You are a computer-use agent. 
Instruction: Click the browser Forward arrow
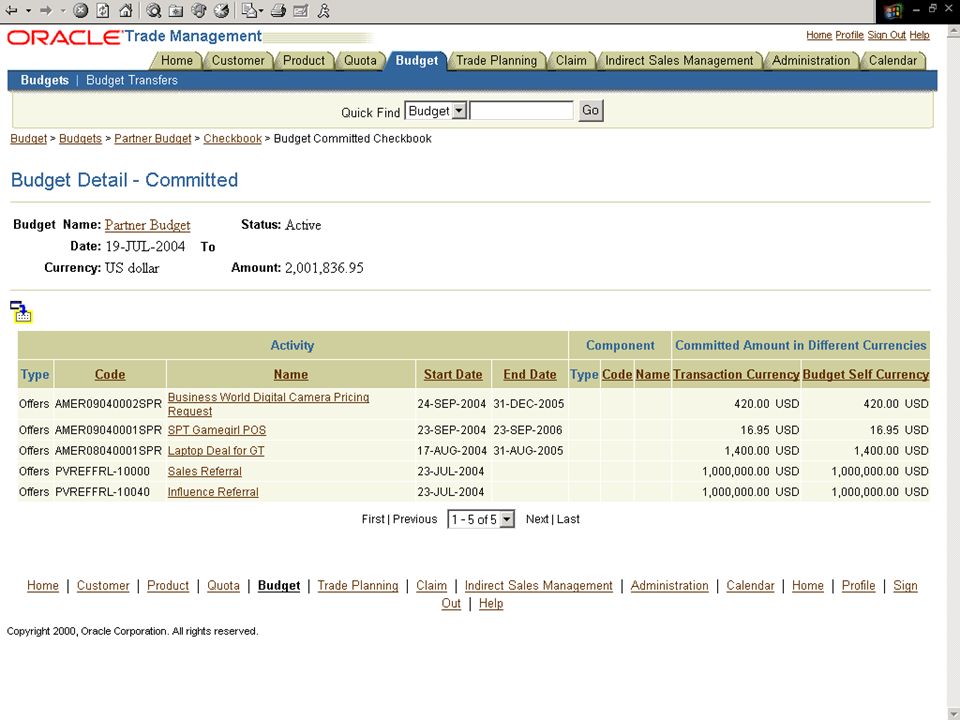click(x=46, y=10)
